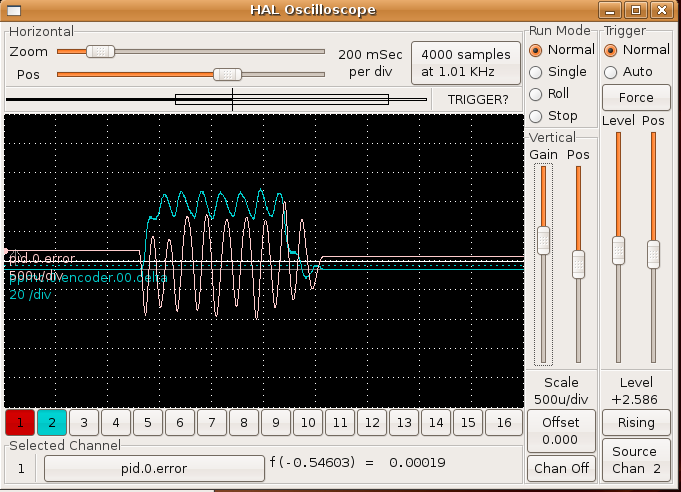Select channel 4 button
This screenshot has height=492, width=681.
[116, 423]
